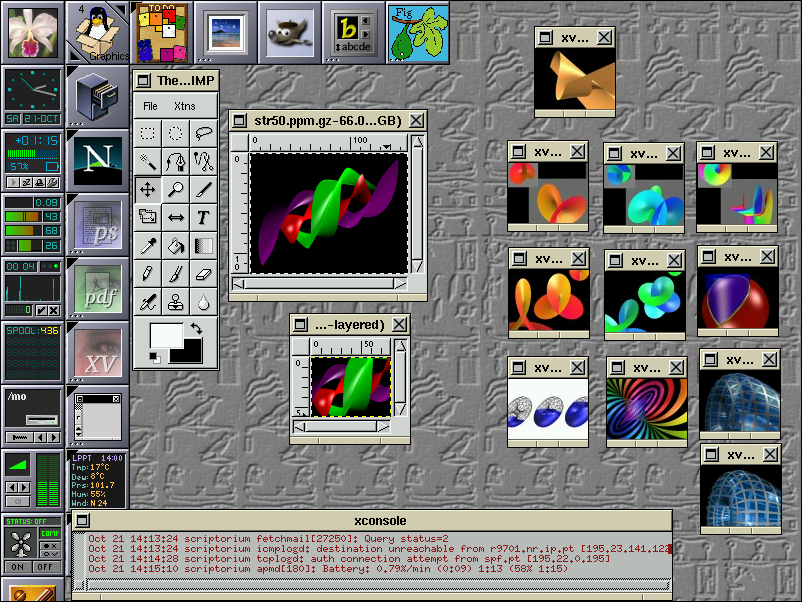The image size is (802, 602).
Task: Select the Clone stamp tool
Action: click(176, 301)
